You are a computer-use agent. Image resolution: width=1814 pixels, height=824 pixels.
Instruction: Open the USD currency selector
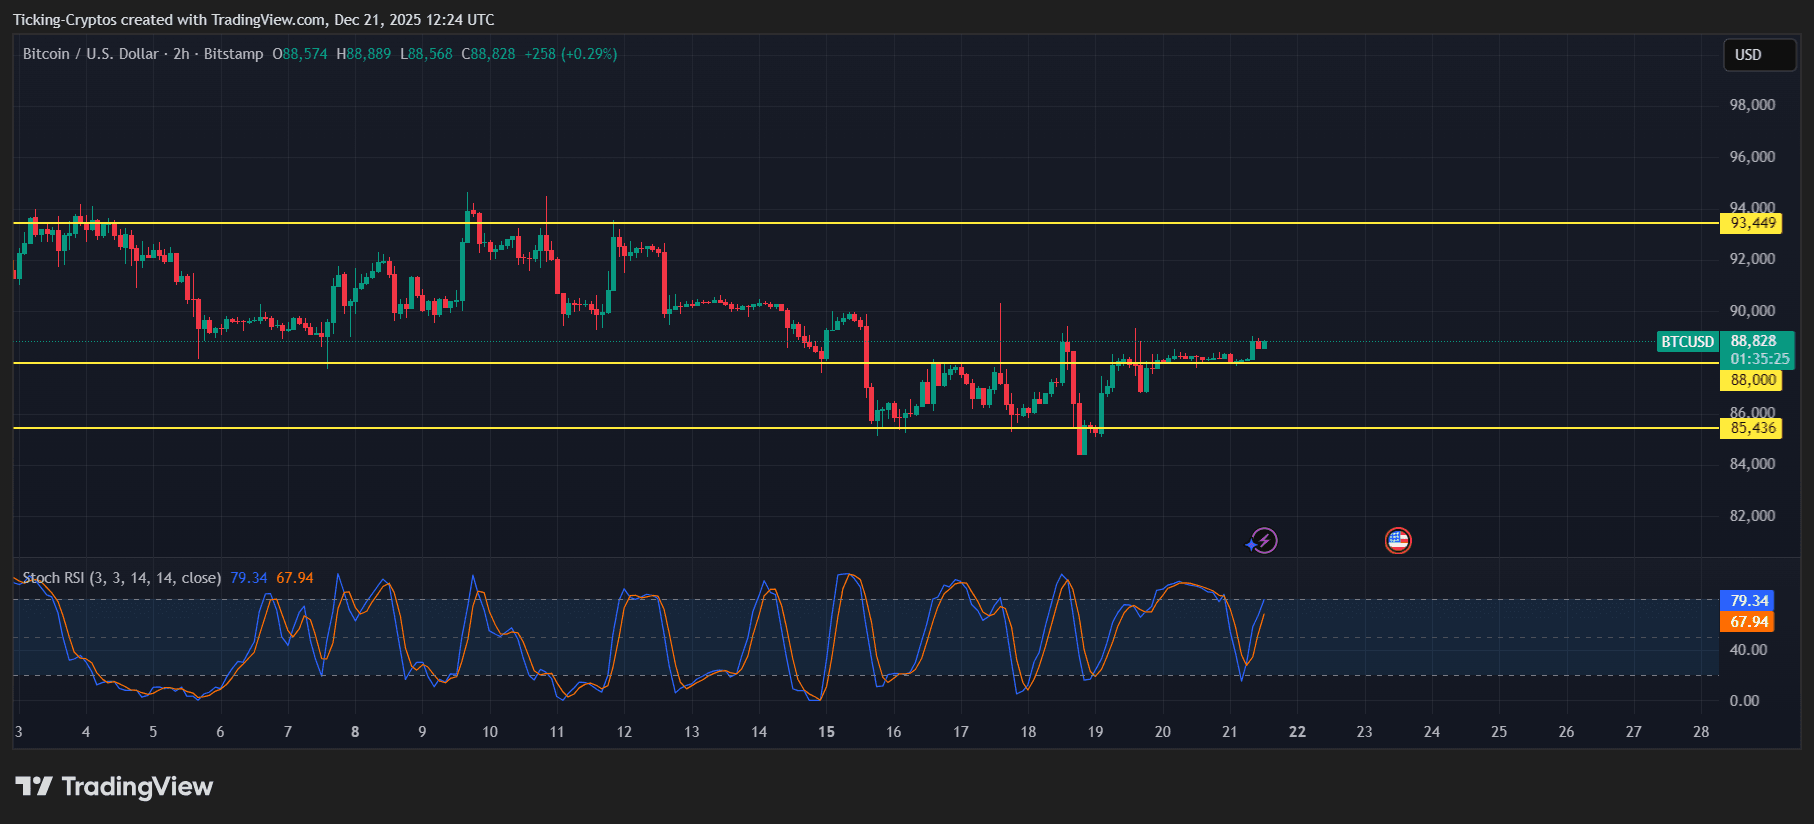click(1760, 55)
